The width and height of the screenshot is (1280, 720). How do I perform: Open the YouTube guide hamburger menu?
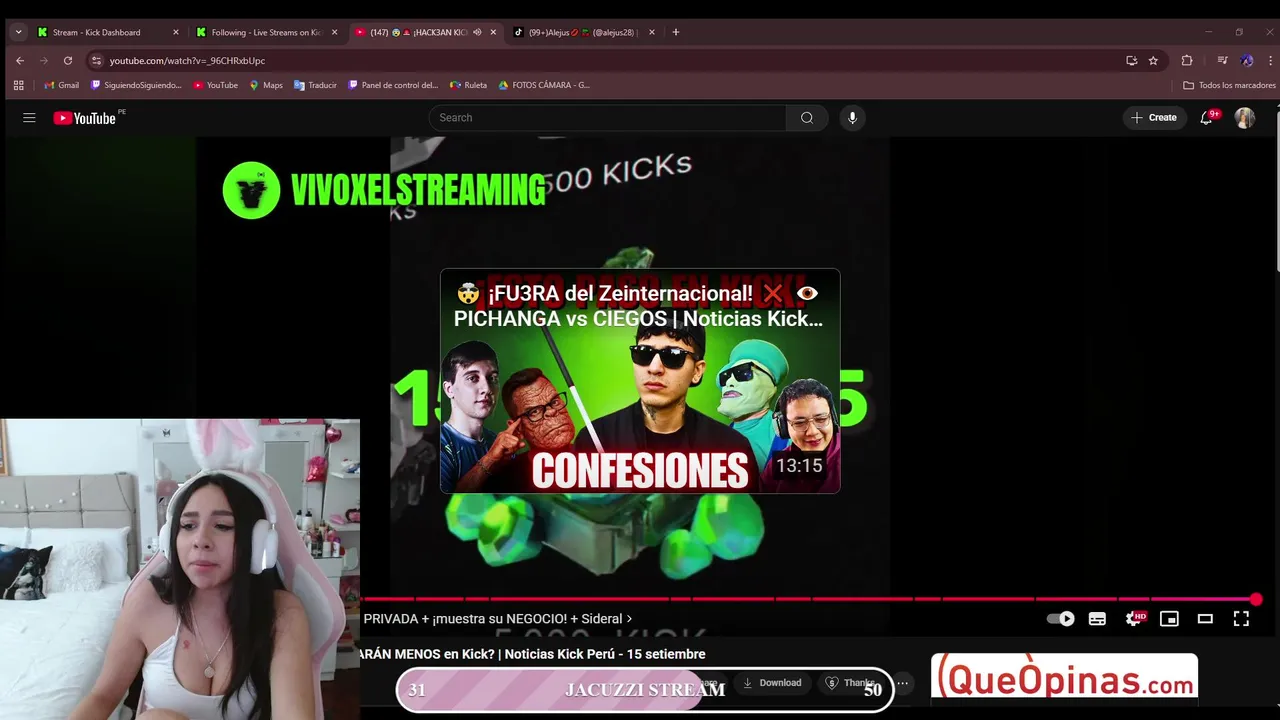point(29,118)
